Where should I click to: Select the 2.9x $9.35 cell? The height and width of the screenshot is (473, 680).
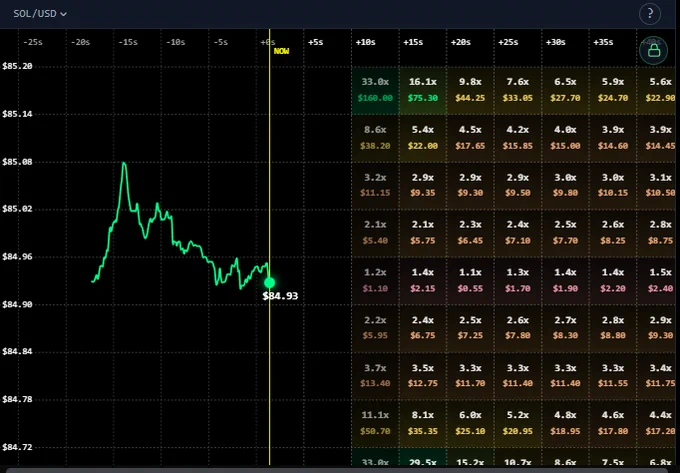[423, 186]
